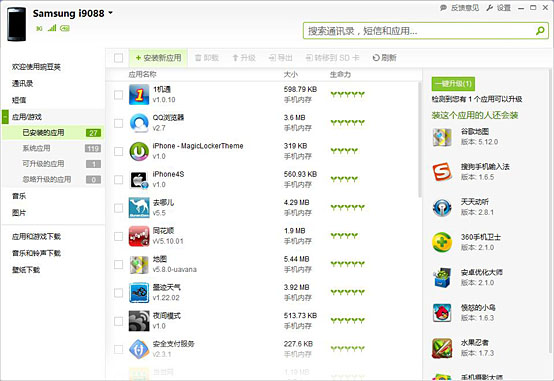
Task: Go to 通讯录 in the sidebar
Action: pyautogui.click(x=22, y=83)
